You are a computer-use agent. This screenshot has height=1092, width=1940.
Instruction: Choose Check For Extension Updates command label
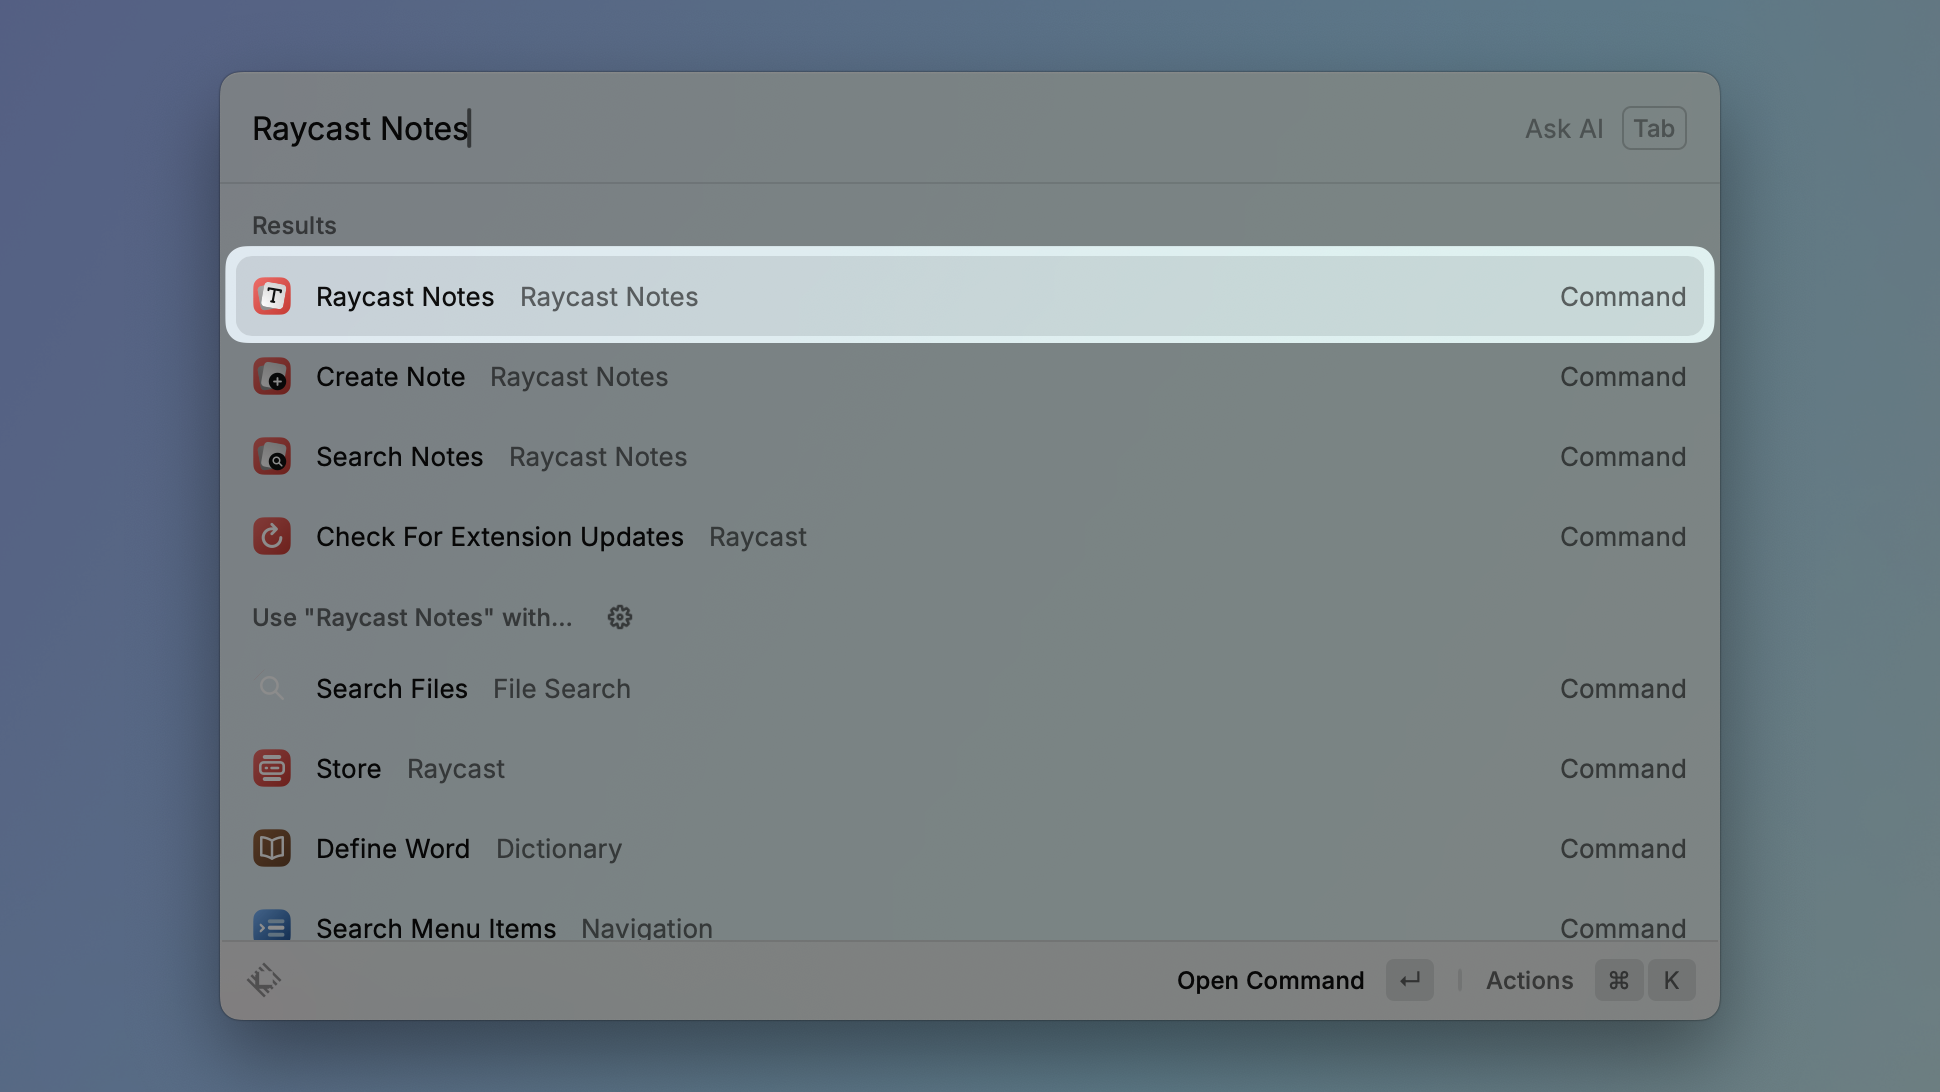pyautogui.click(x=500, y=537)
